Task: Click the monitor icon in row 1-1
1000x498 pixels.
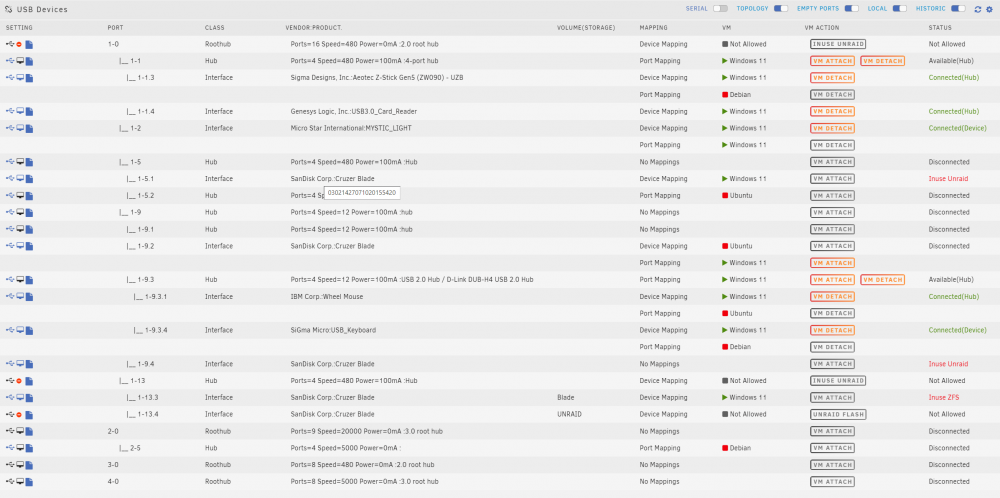Action: coord(20,61)
